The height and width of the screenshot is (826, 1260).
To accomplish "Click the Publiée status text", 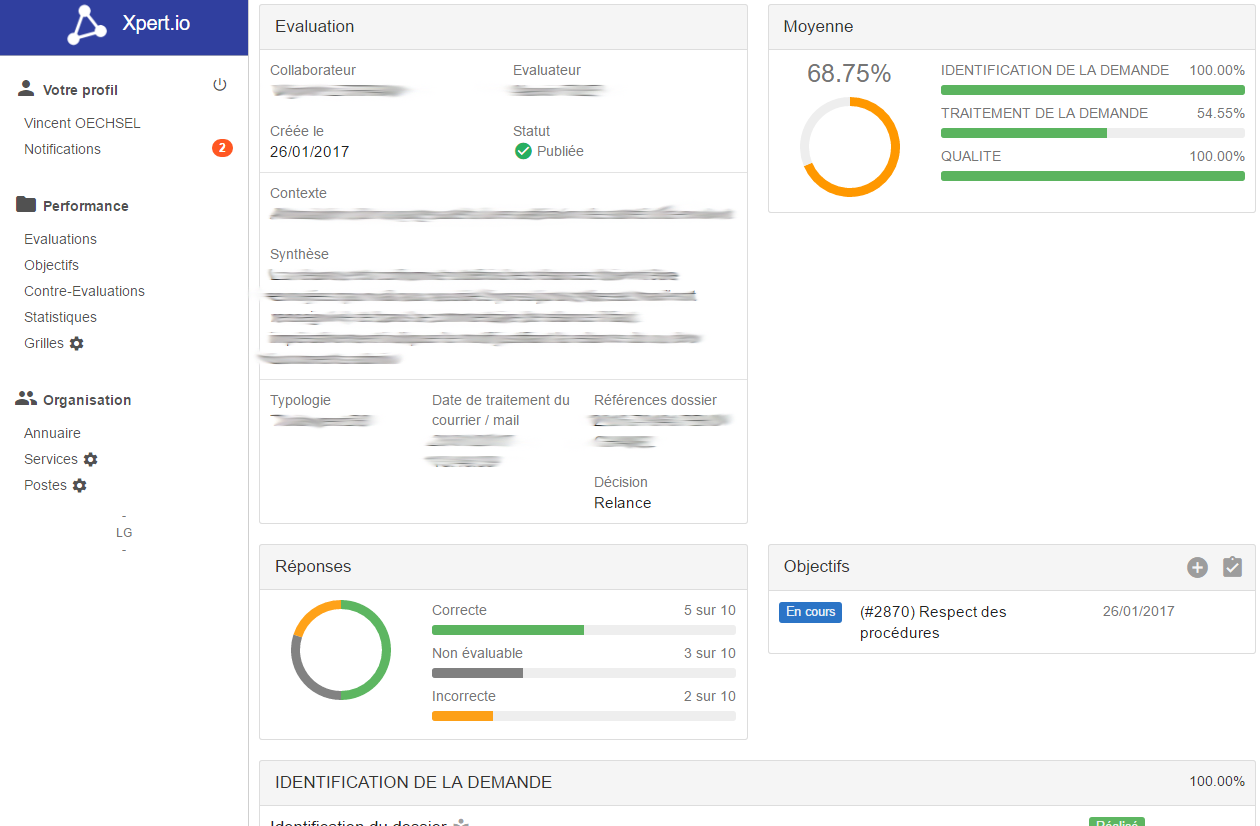I will tap(560, 151).
